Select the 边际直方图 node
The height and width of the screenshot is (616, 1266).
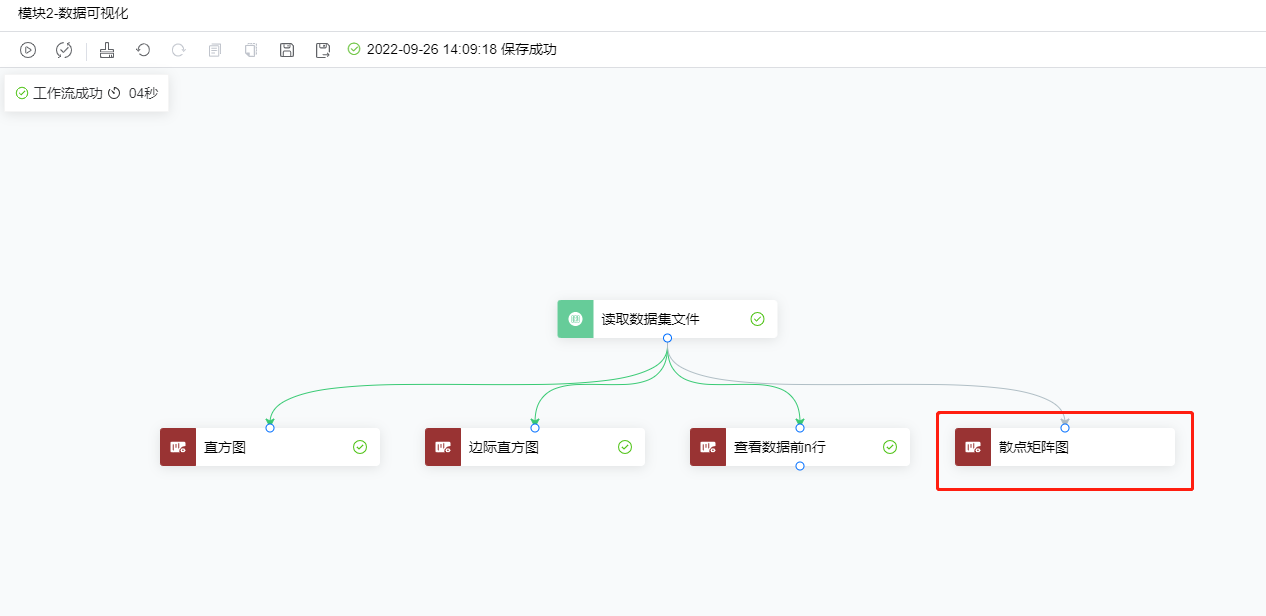(535, 447)
